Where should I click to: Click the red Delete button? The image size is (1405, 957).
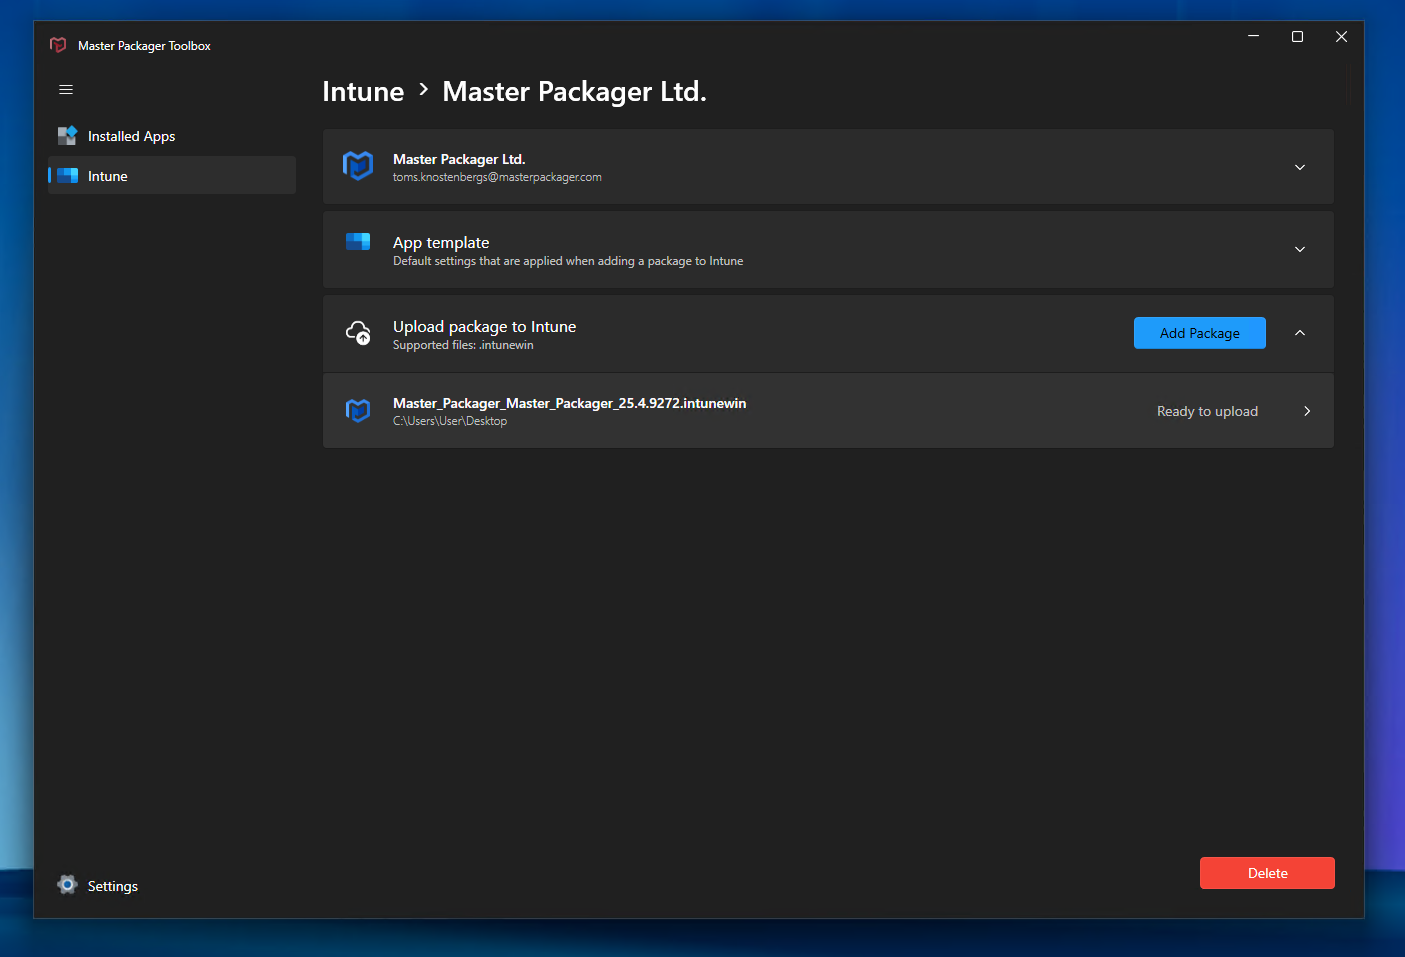[x=1267, y=873]
